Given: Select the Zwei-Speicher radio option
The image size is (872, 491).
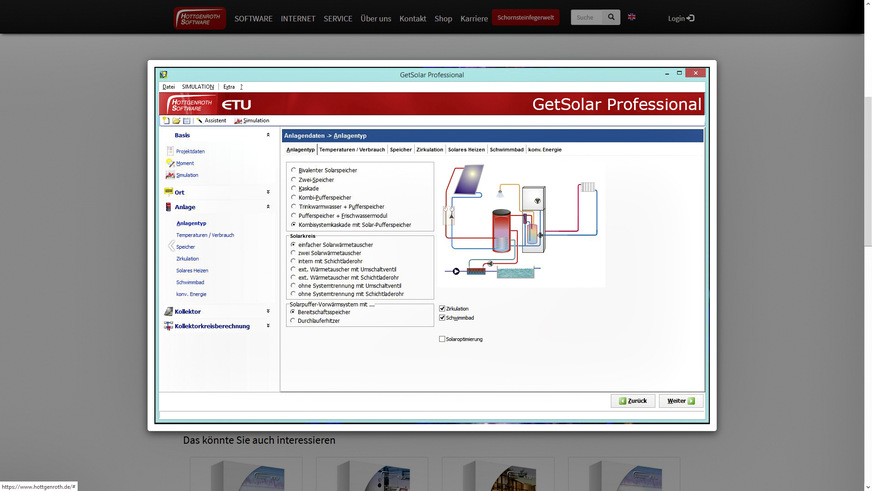Looking at the screenshot, I should (293, 179).
